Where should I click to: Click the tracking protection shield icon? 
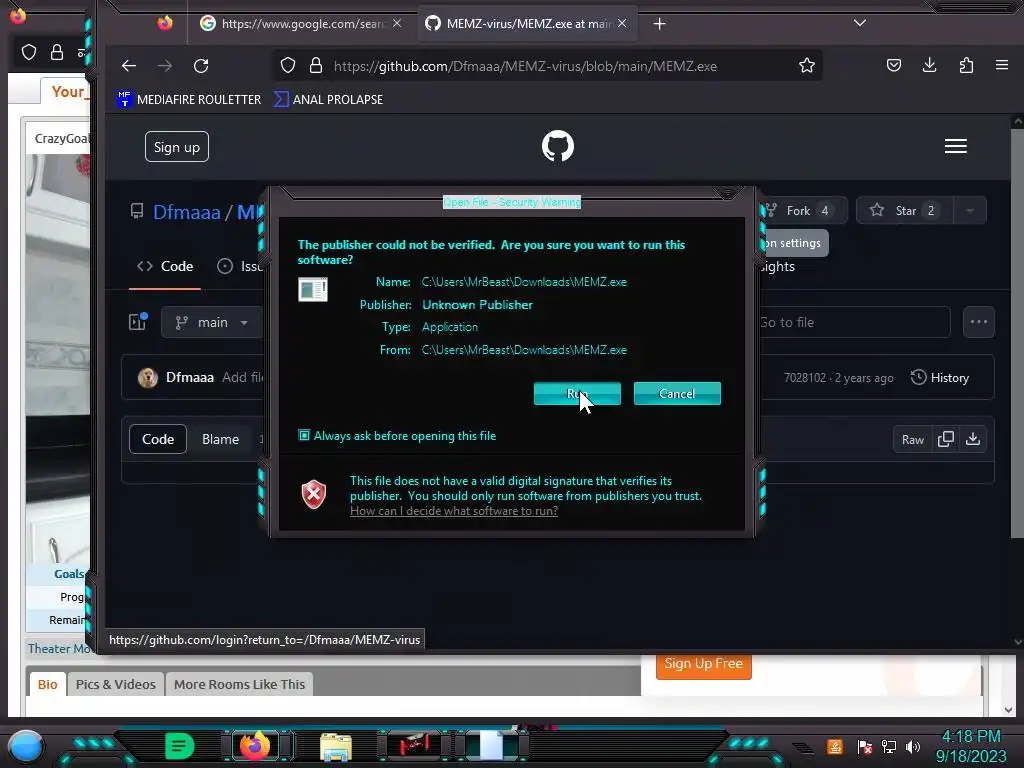(288, 66)
